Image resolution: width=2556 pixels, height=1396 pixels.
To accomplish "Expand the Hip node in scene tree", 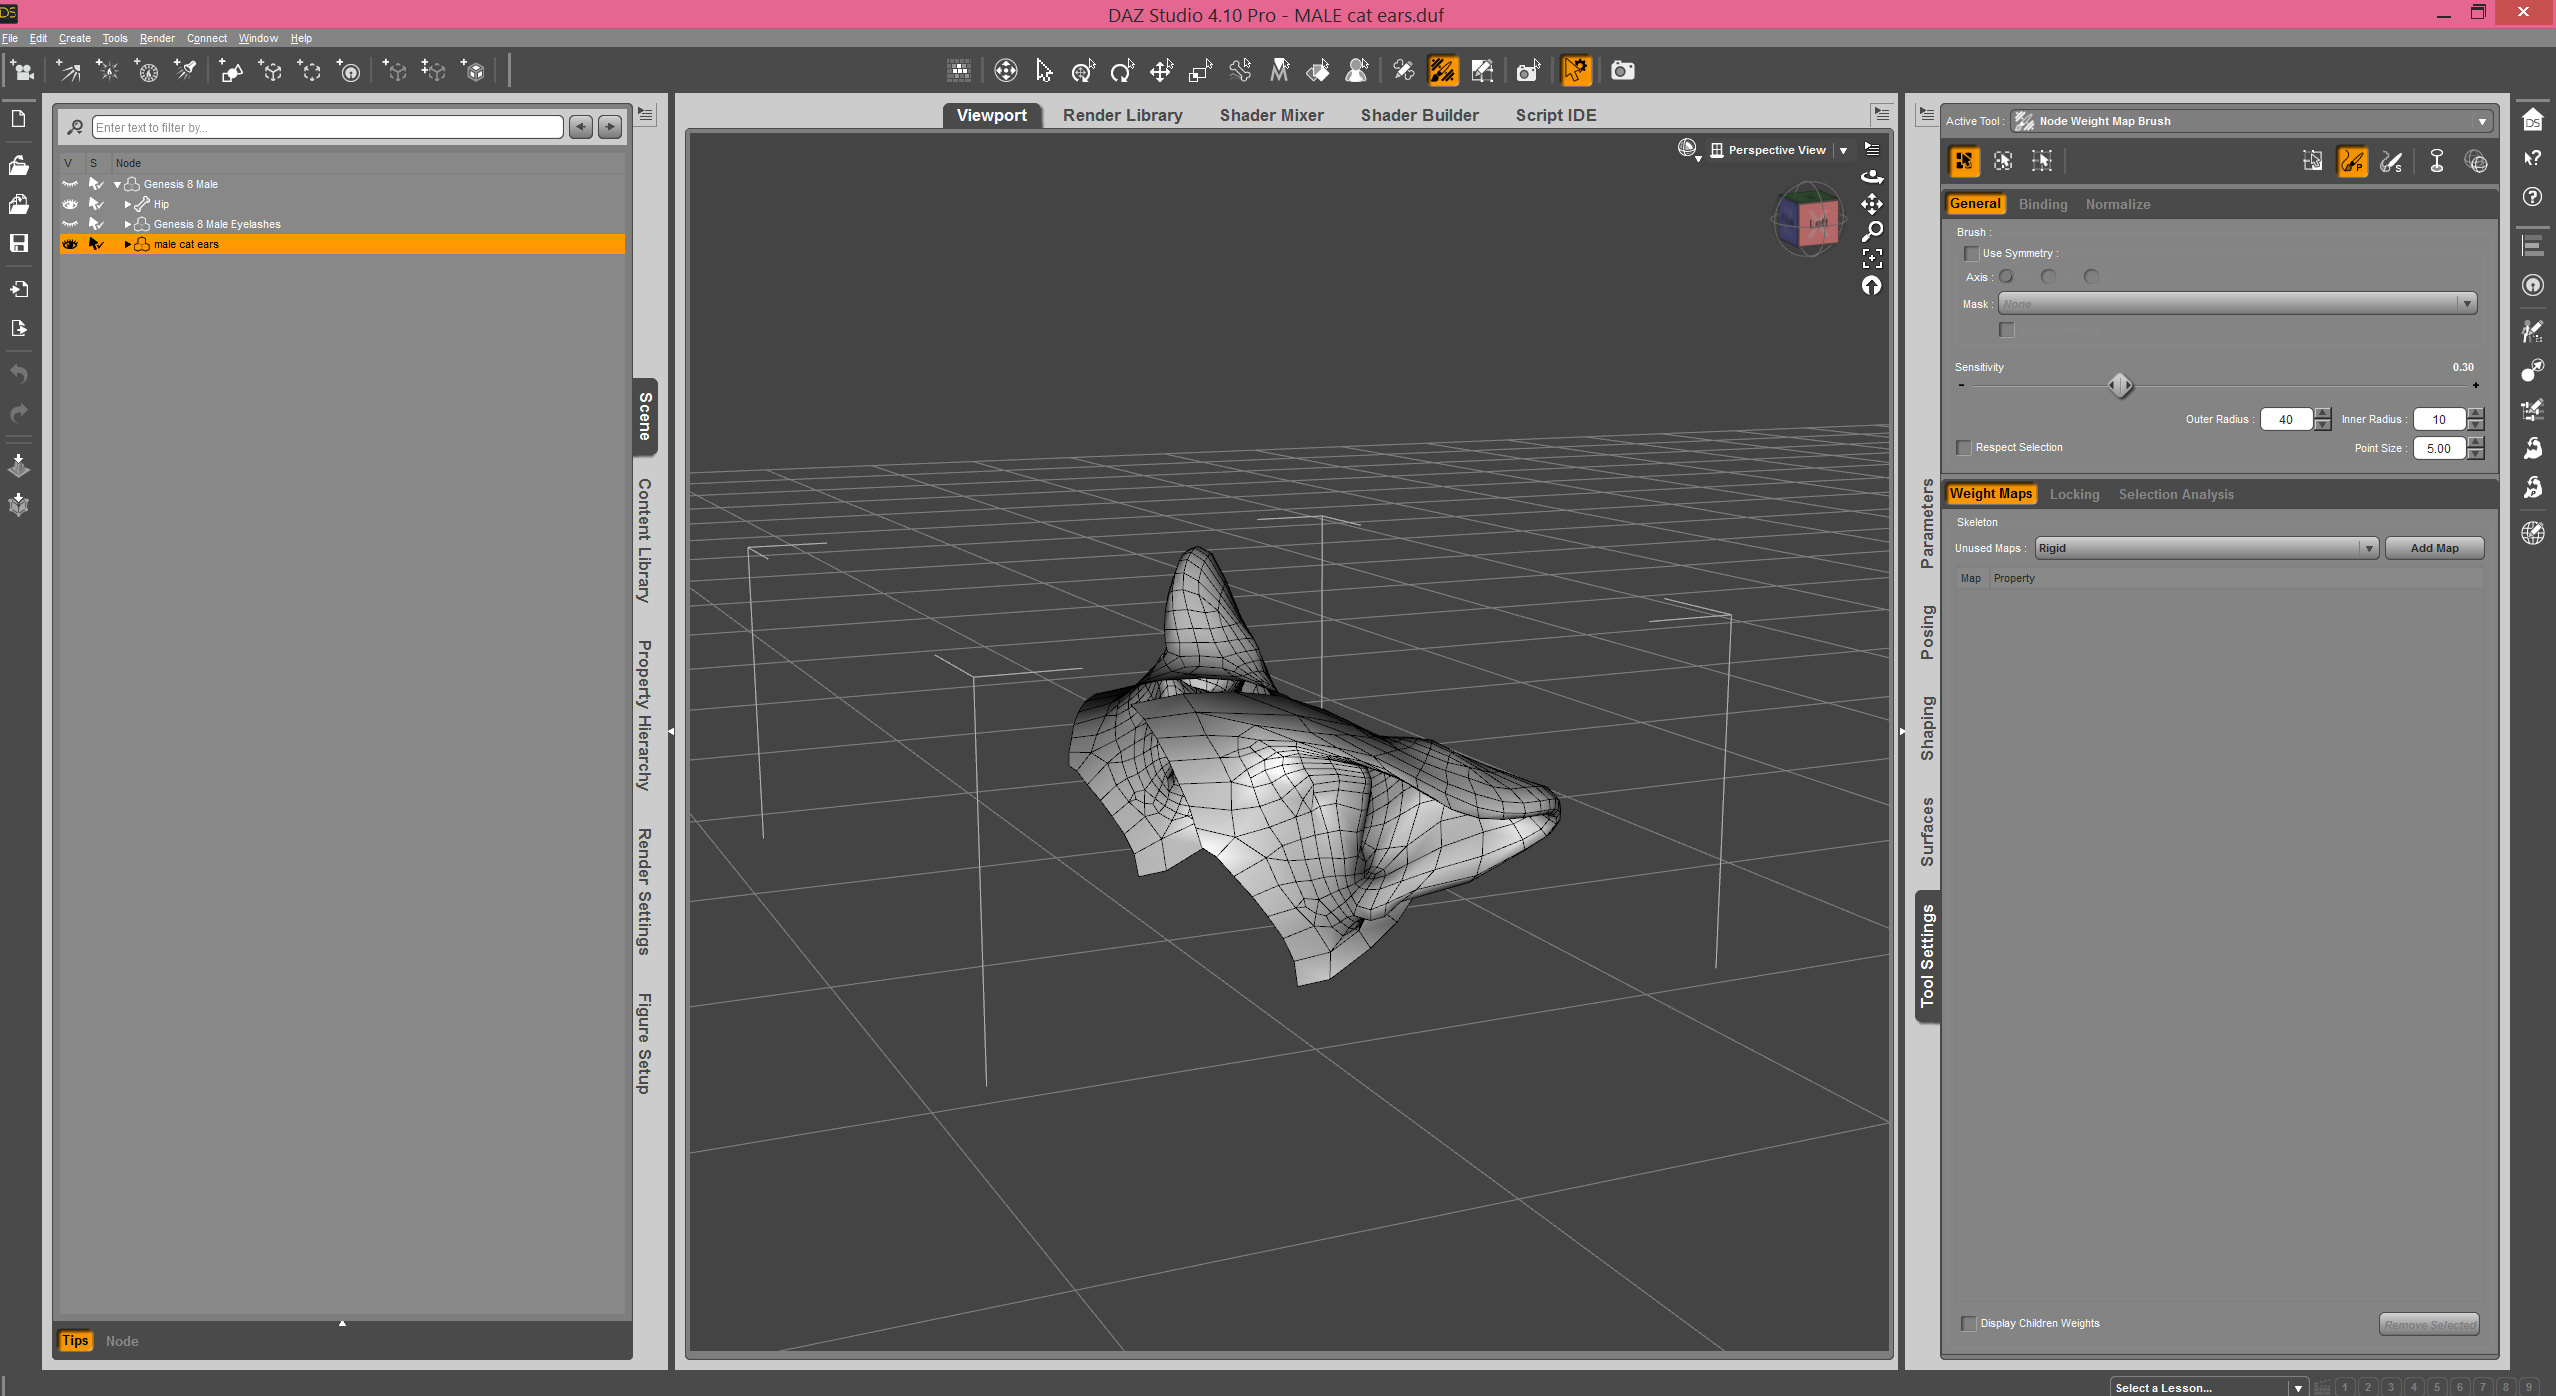I will point(128,204).
